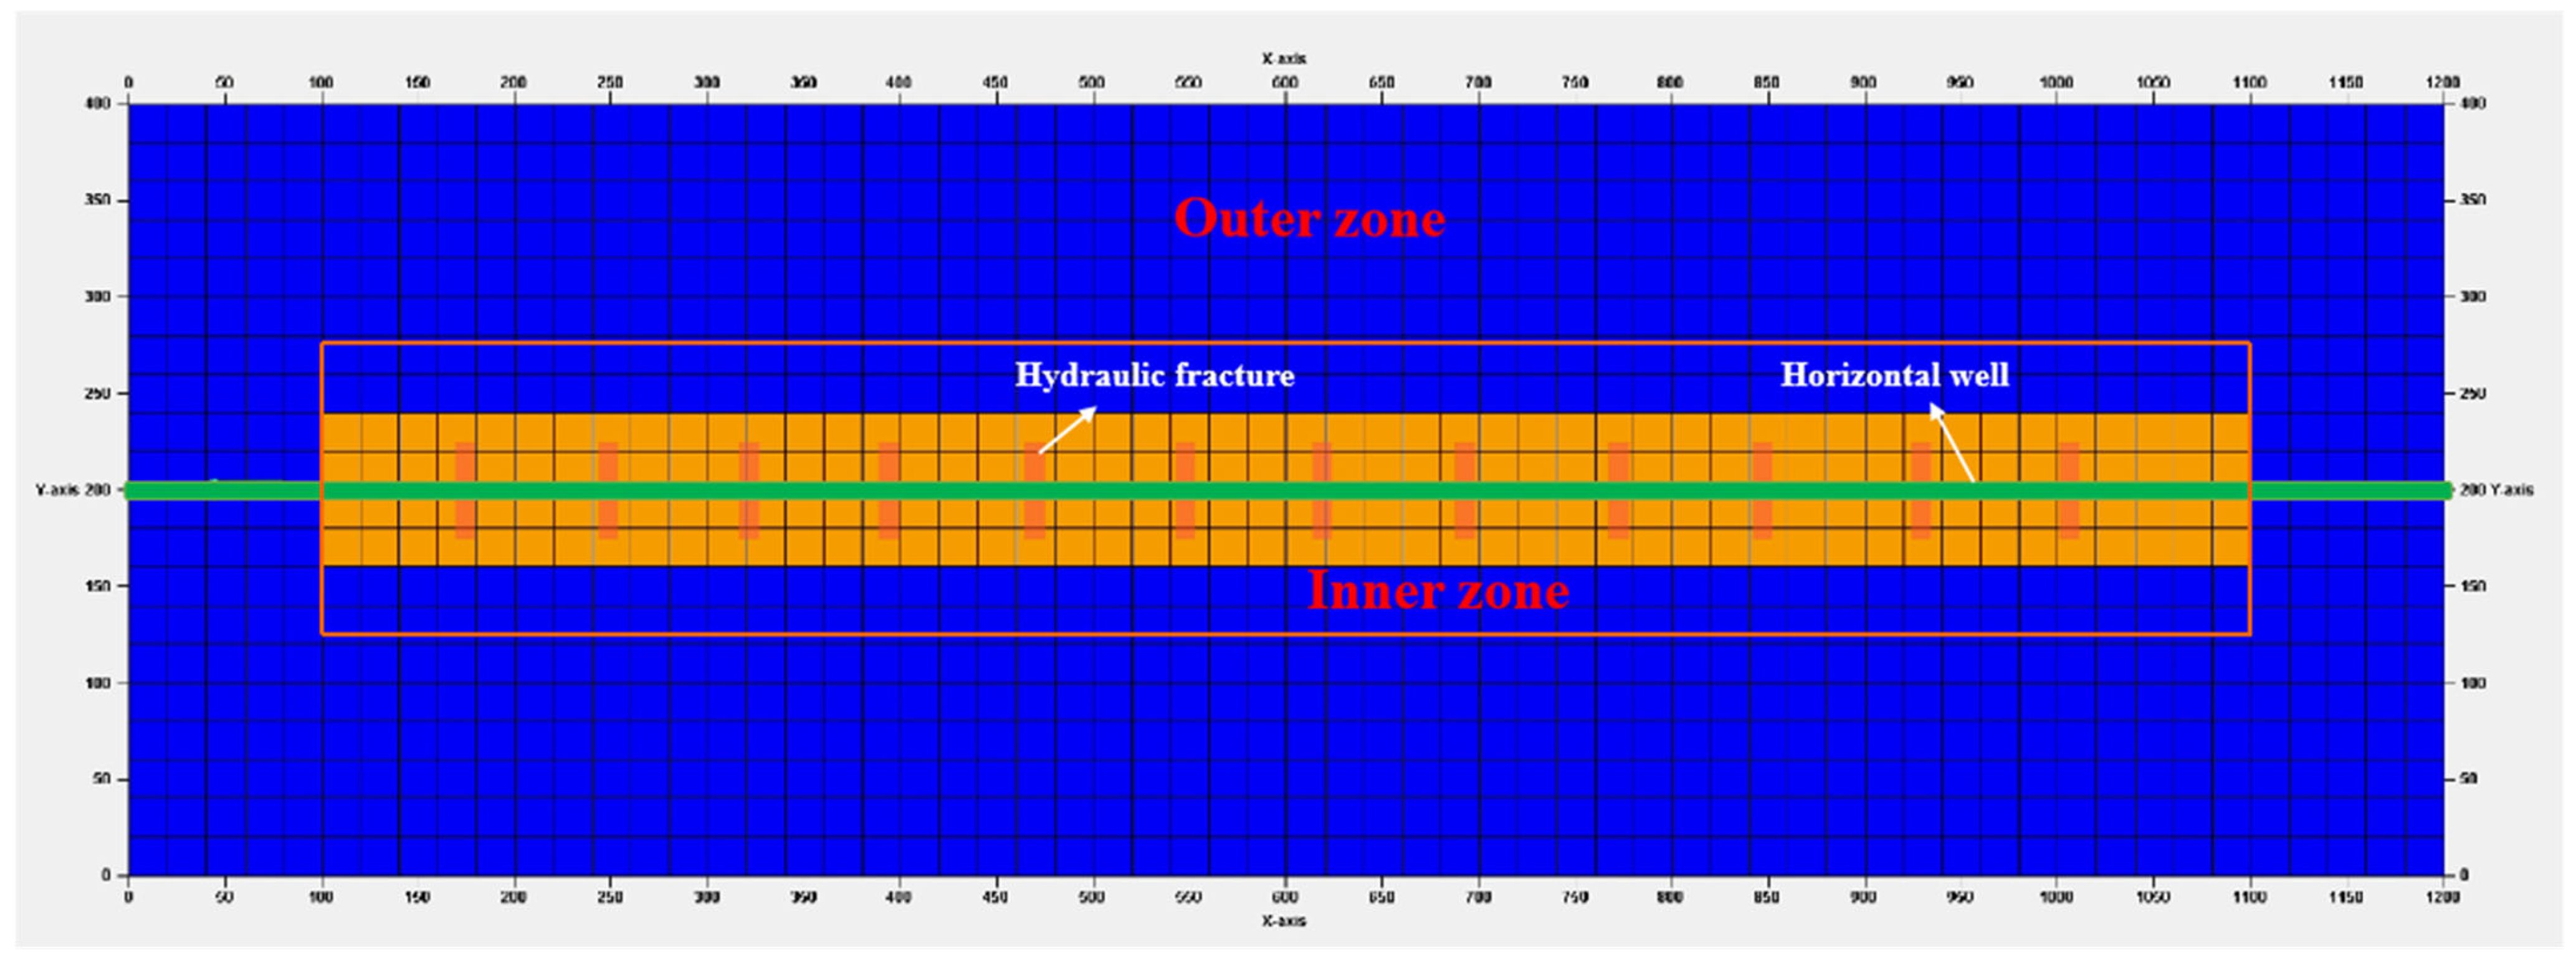
Task: Click the 50 tick on right Y-axis
Action: [x=2468, y=779]
